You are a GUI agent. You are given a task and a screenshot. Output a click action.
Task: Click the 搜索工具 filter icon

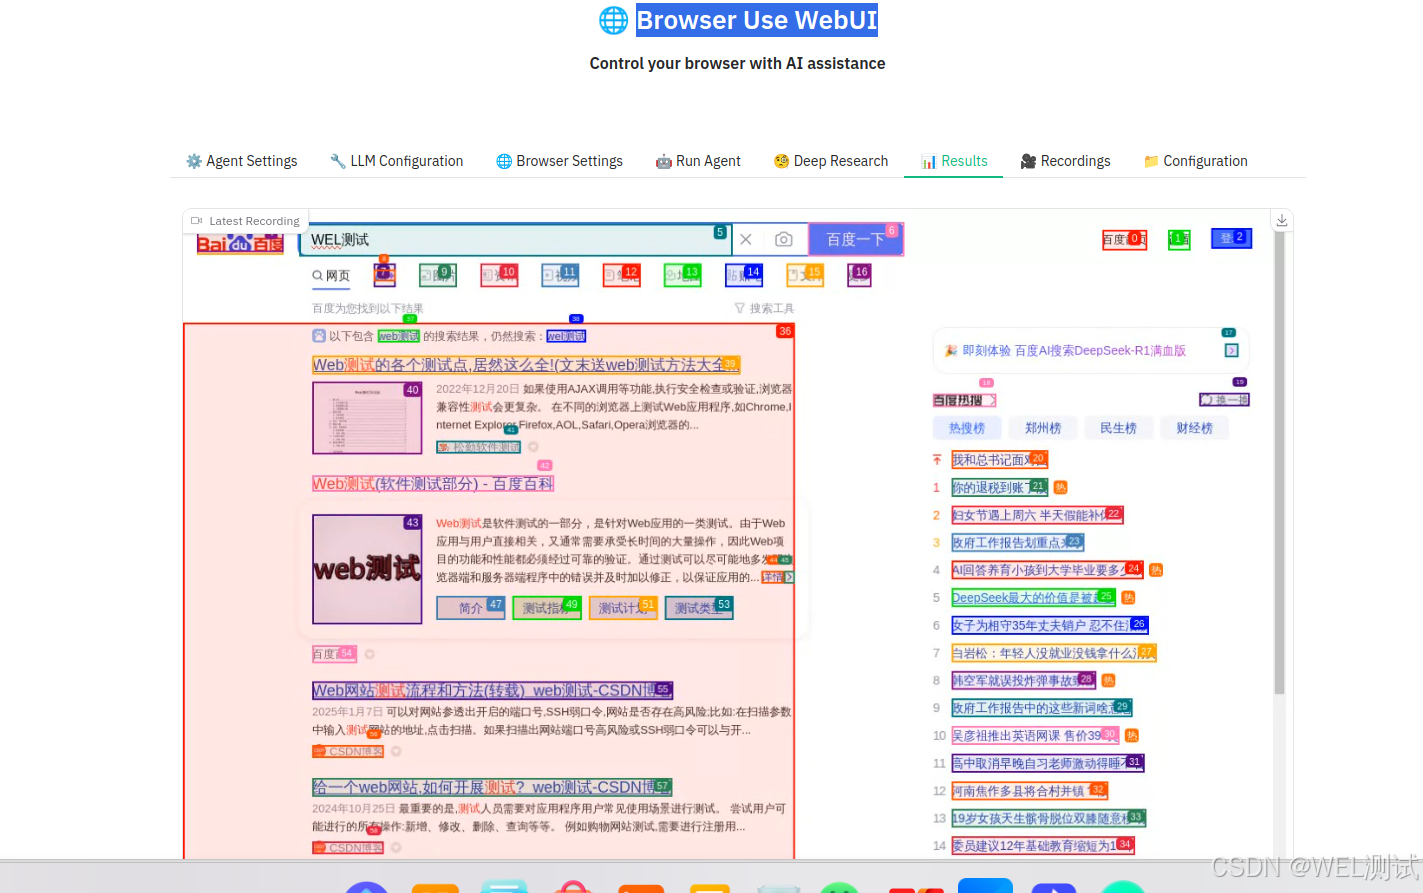pos(739,308)
